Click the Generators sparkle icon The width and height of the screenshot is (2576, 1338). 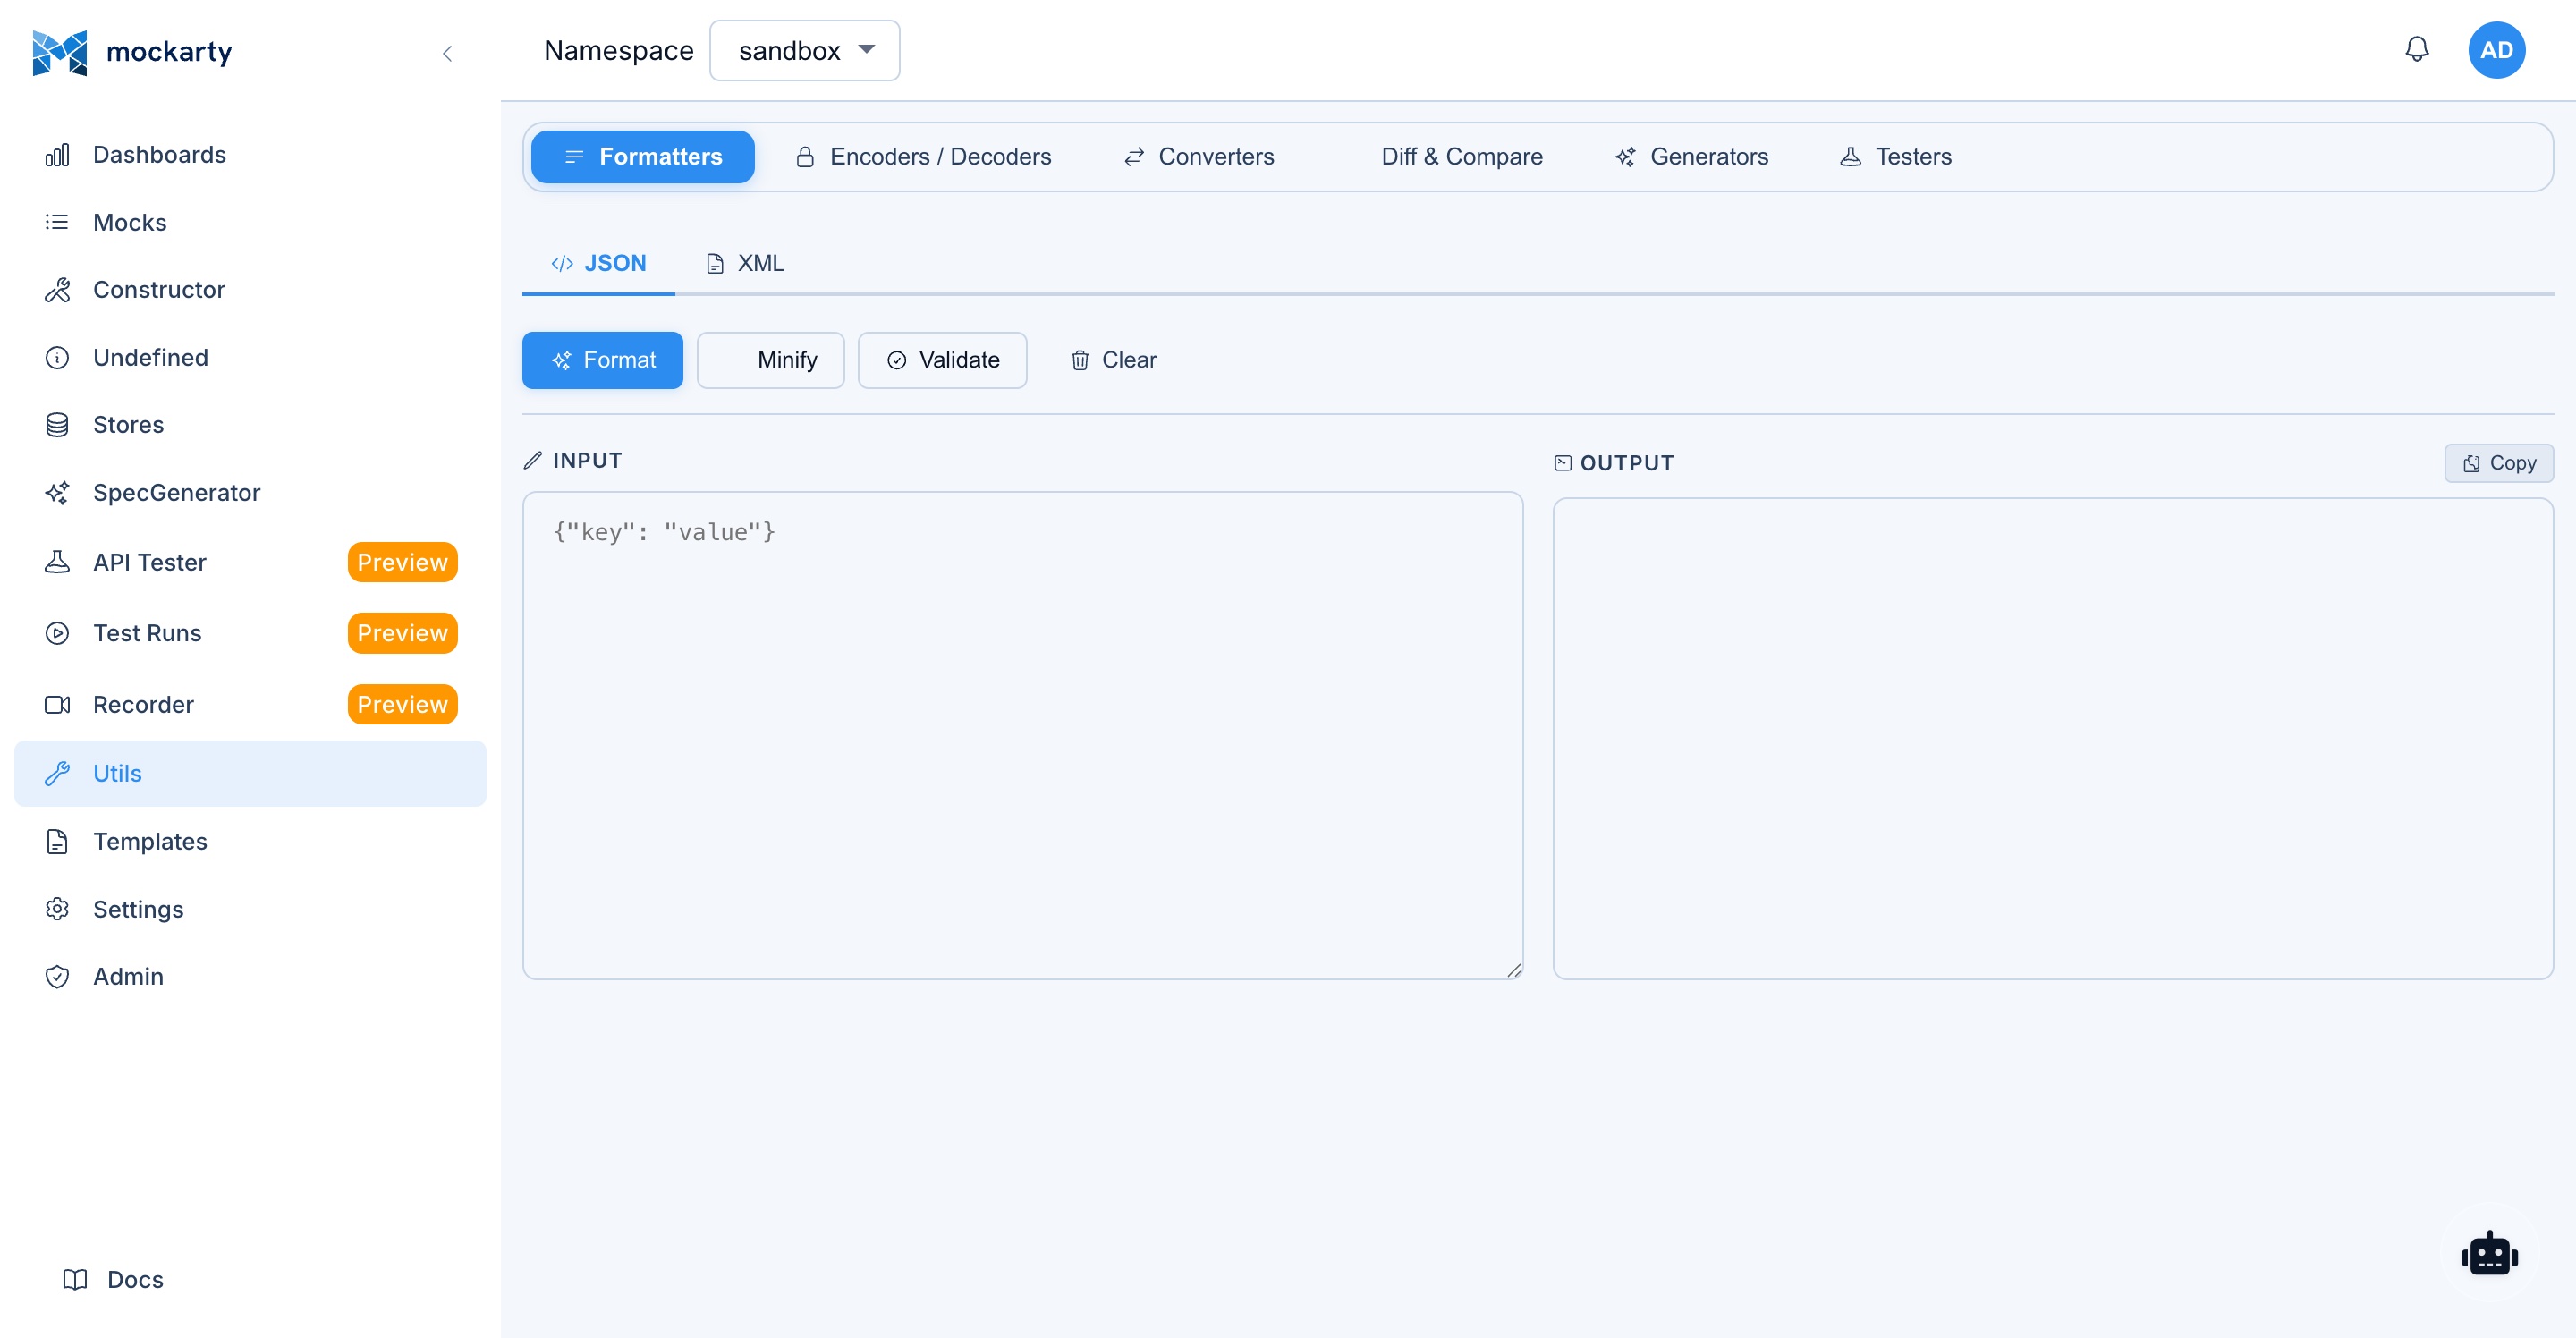click(1625, 157)
